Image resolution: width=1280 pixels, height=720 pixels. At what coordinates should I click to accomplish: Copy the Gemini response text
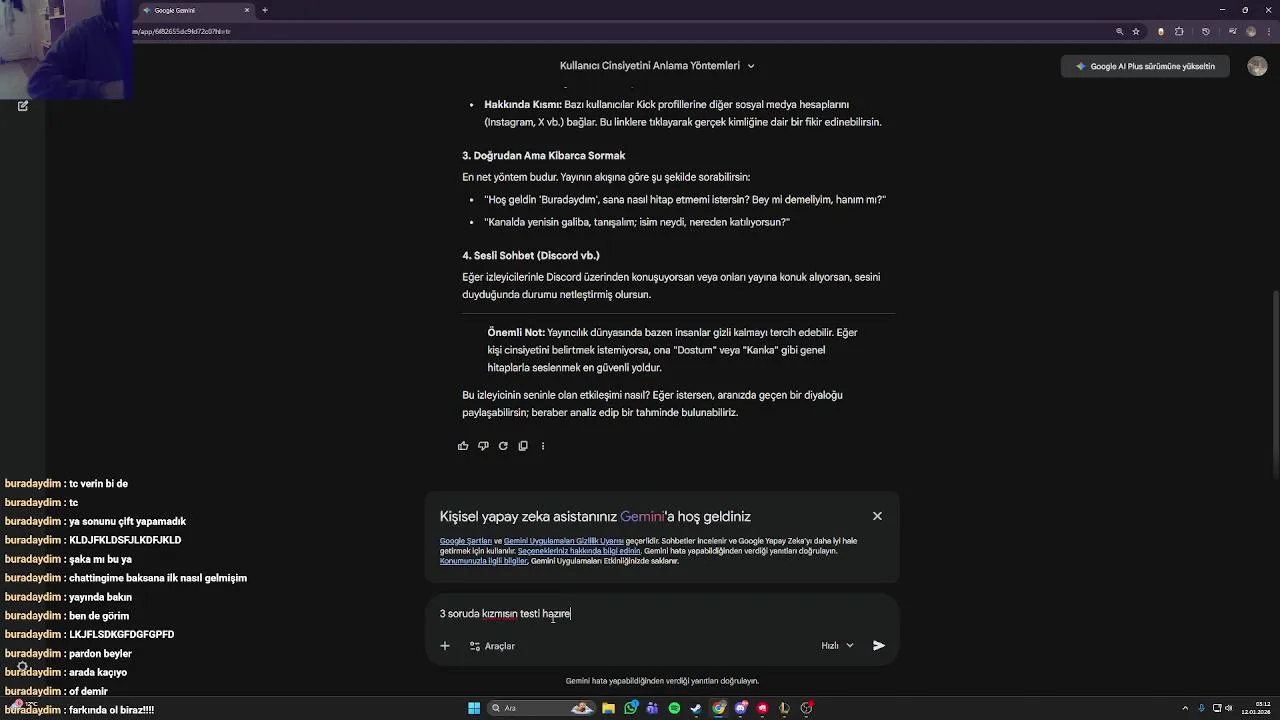click(523, 446)
